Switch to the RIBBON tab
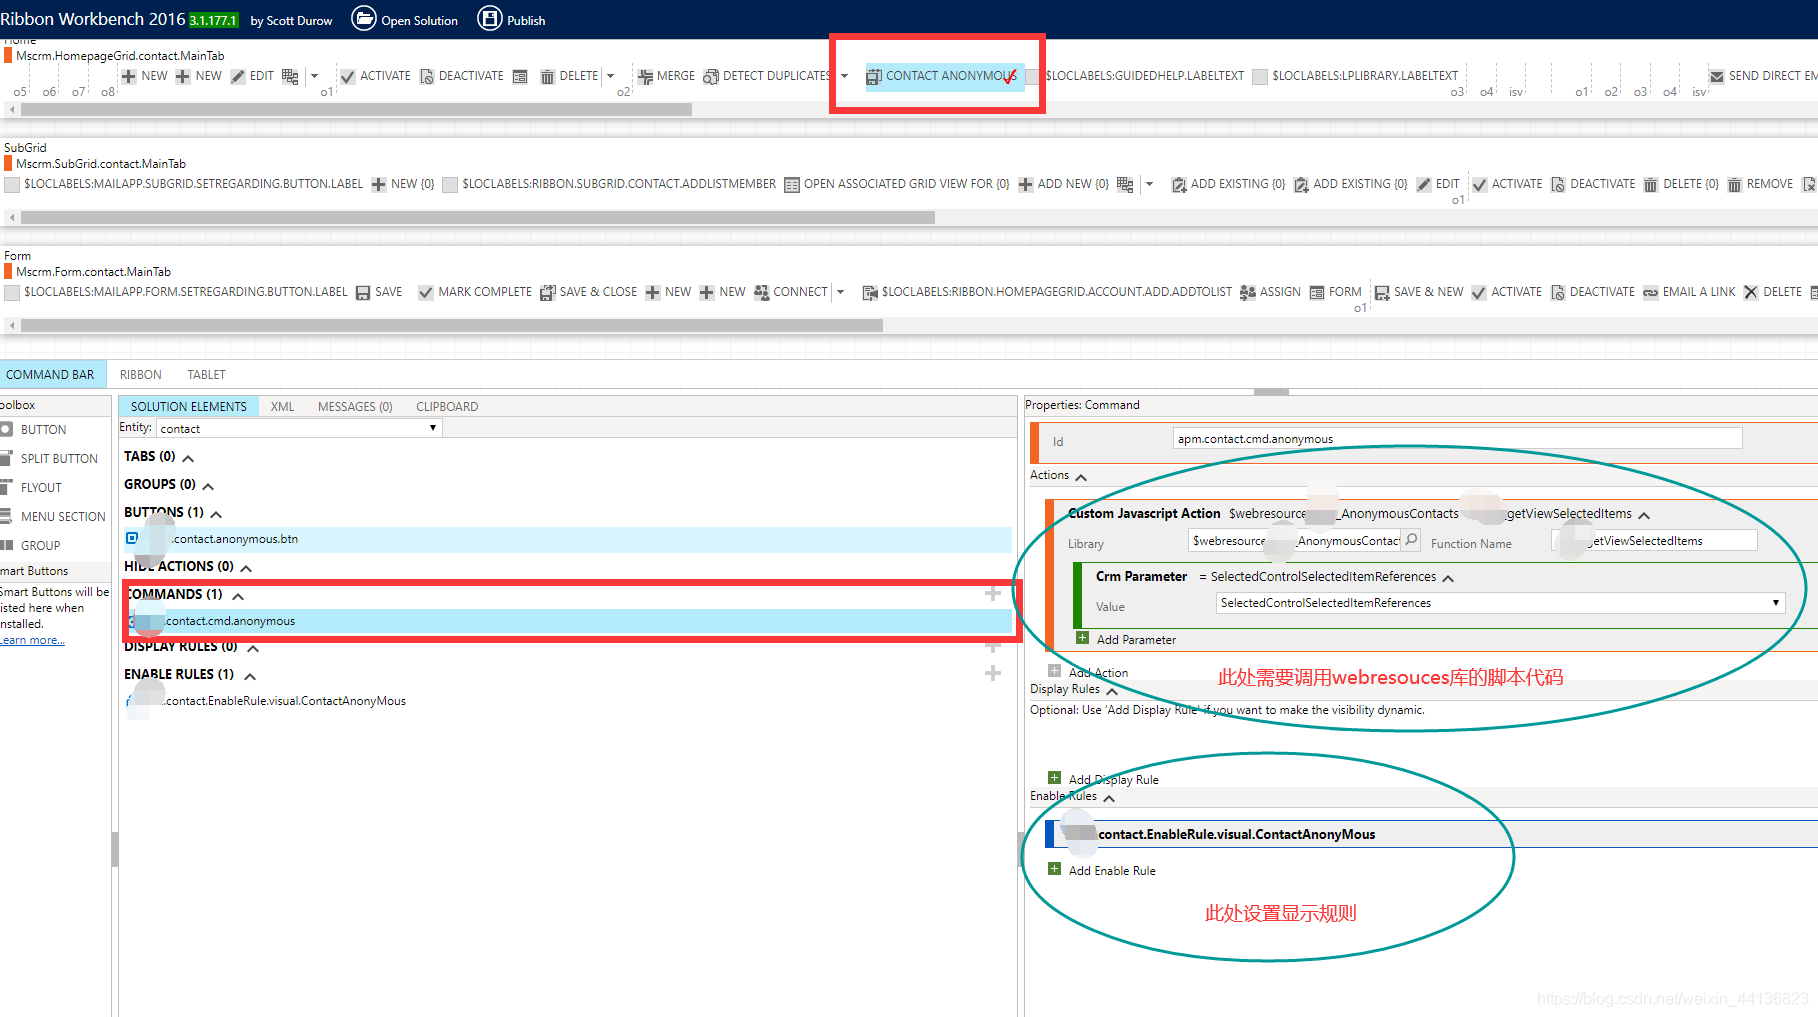Screen dimensions: 1818x1017 tap(141, 375)
